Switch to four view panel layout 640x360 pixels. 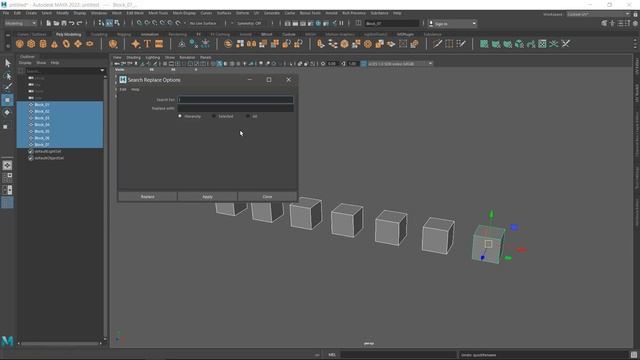7,177
